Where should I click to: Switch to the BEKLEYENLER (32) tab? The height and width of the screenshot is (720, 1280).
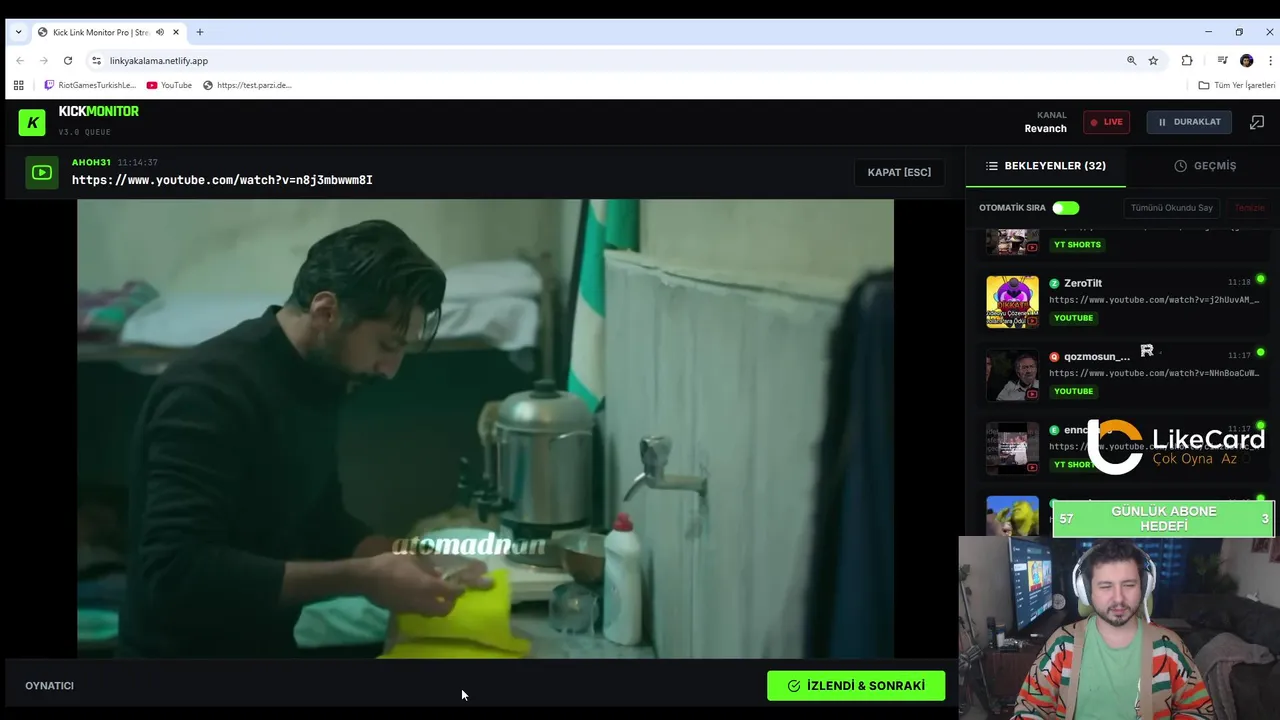click(x=1046, y=166)
